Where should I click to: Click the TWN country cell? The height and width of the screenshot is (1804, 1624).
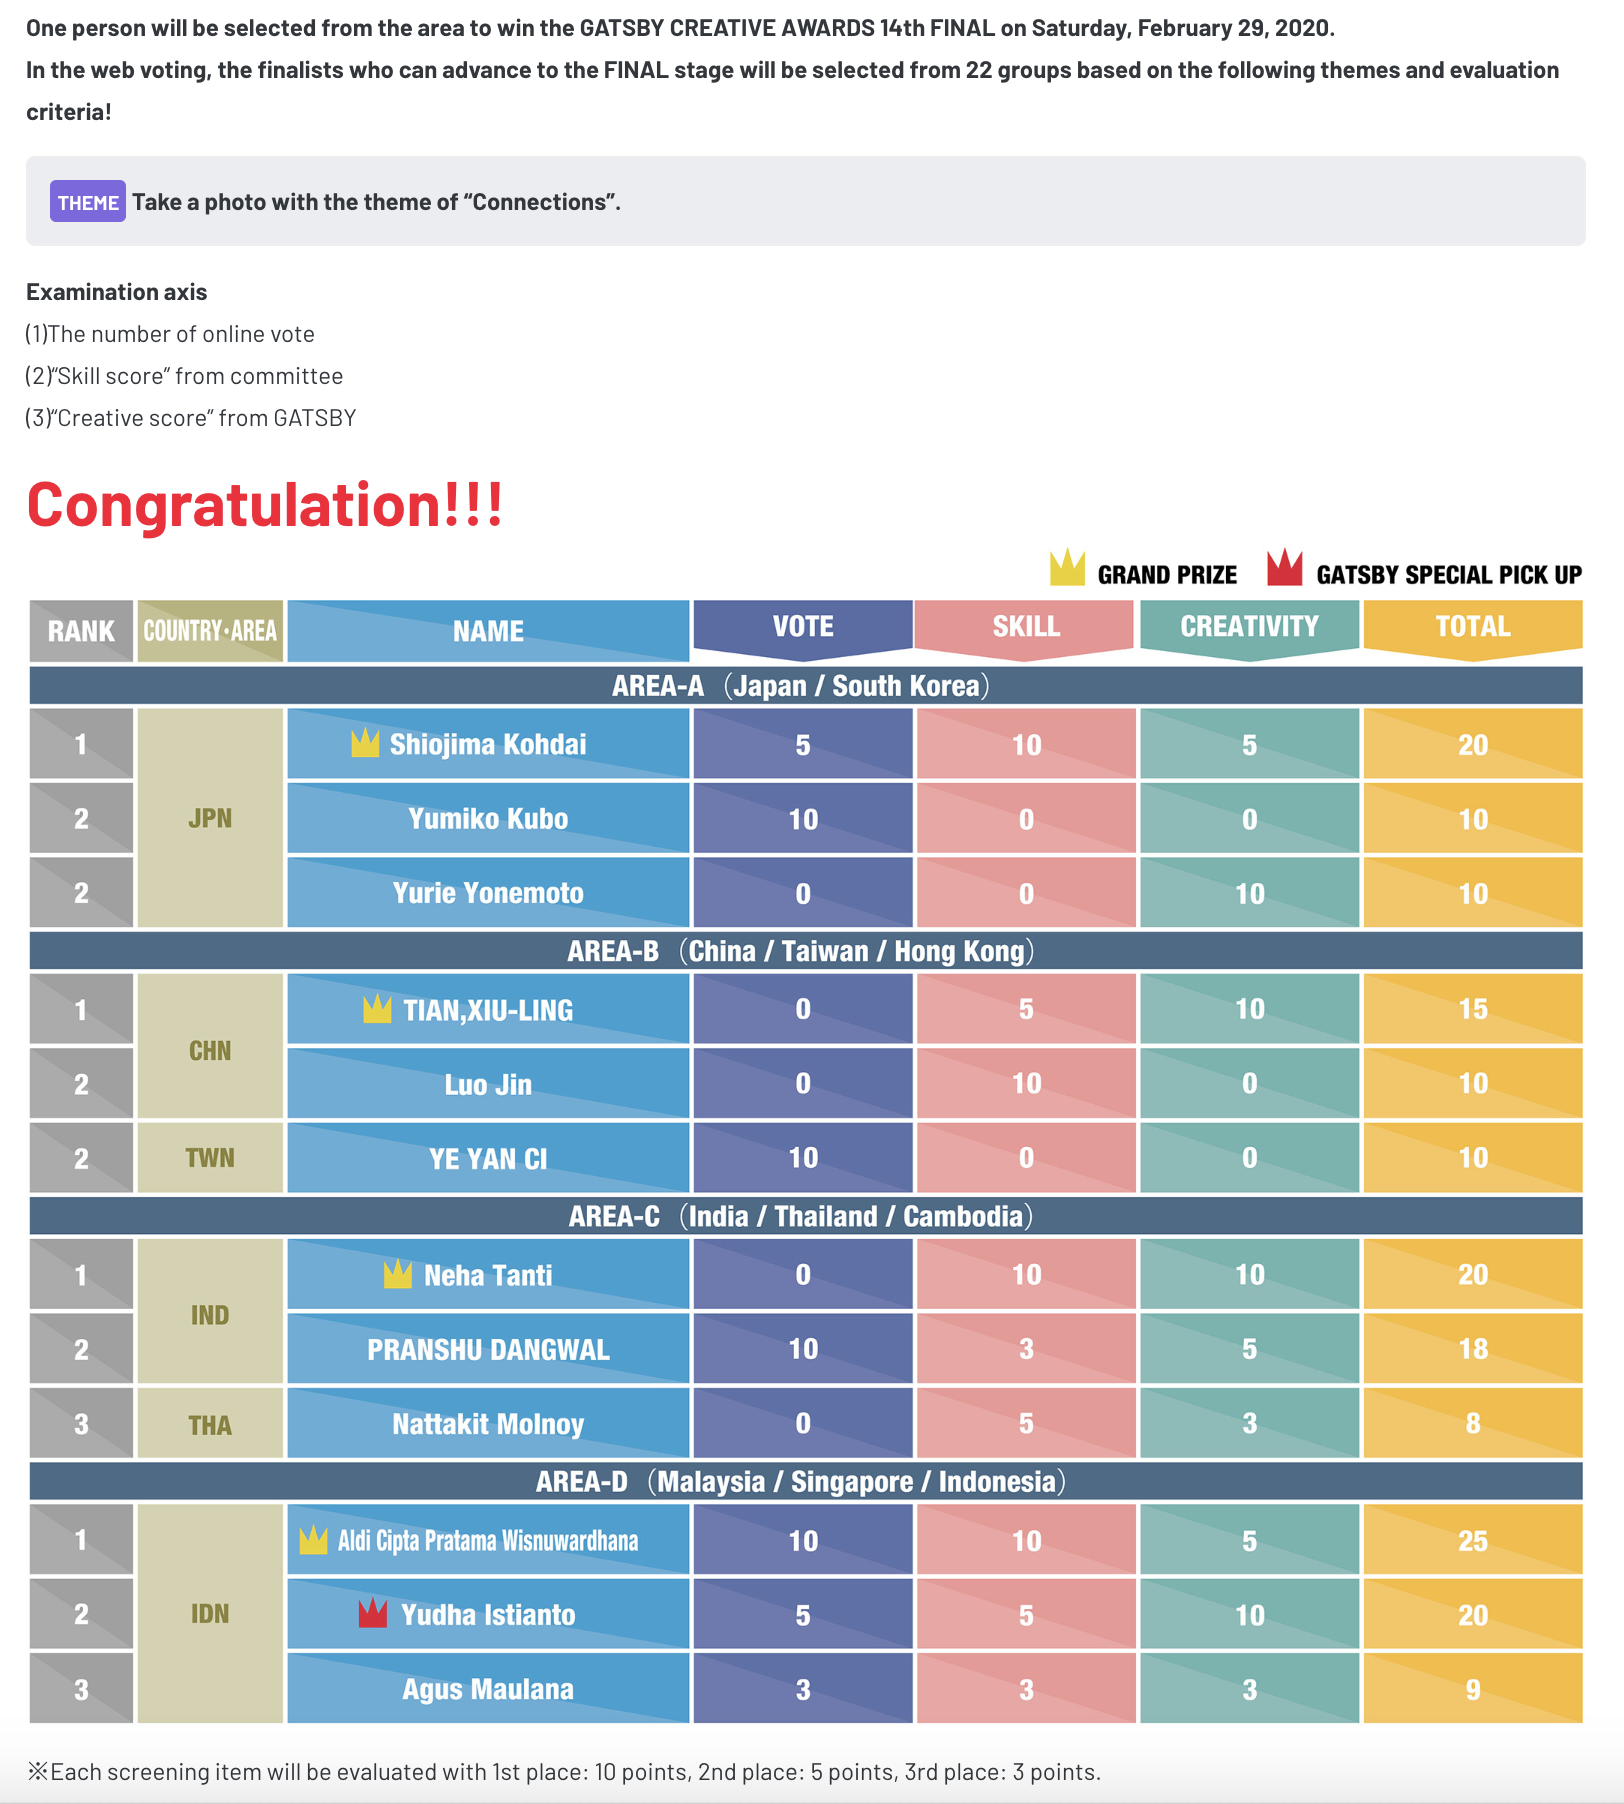point(210,1158)
